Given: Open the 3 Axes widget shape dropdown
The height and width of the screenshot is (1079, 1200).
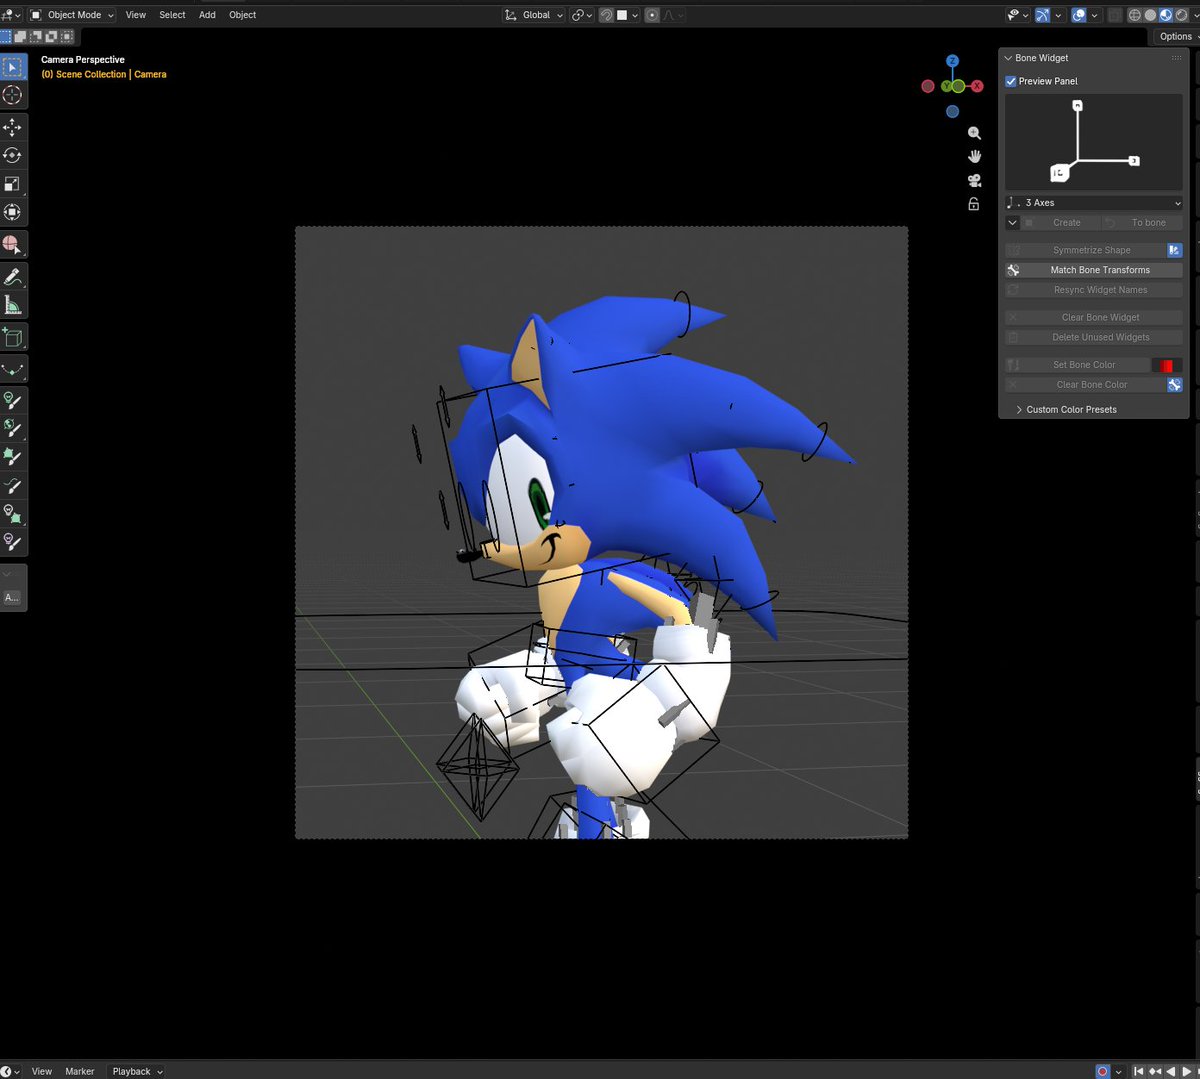Looking at the screenshot, I should (1094, 203).
